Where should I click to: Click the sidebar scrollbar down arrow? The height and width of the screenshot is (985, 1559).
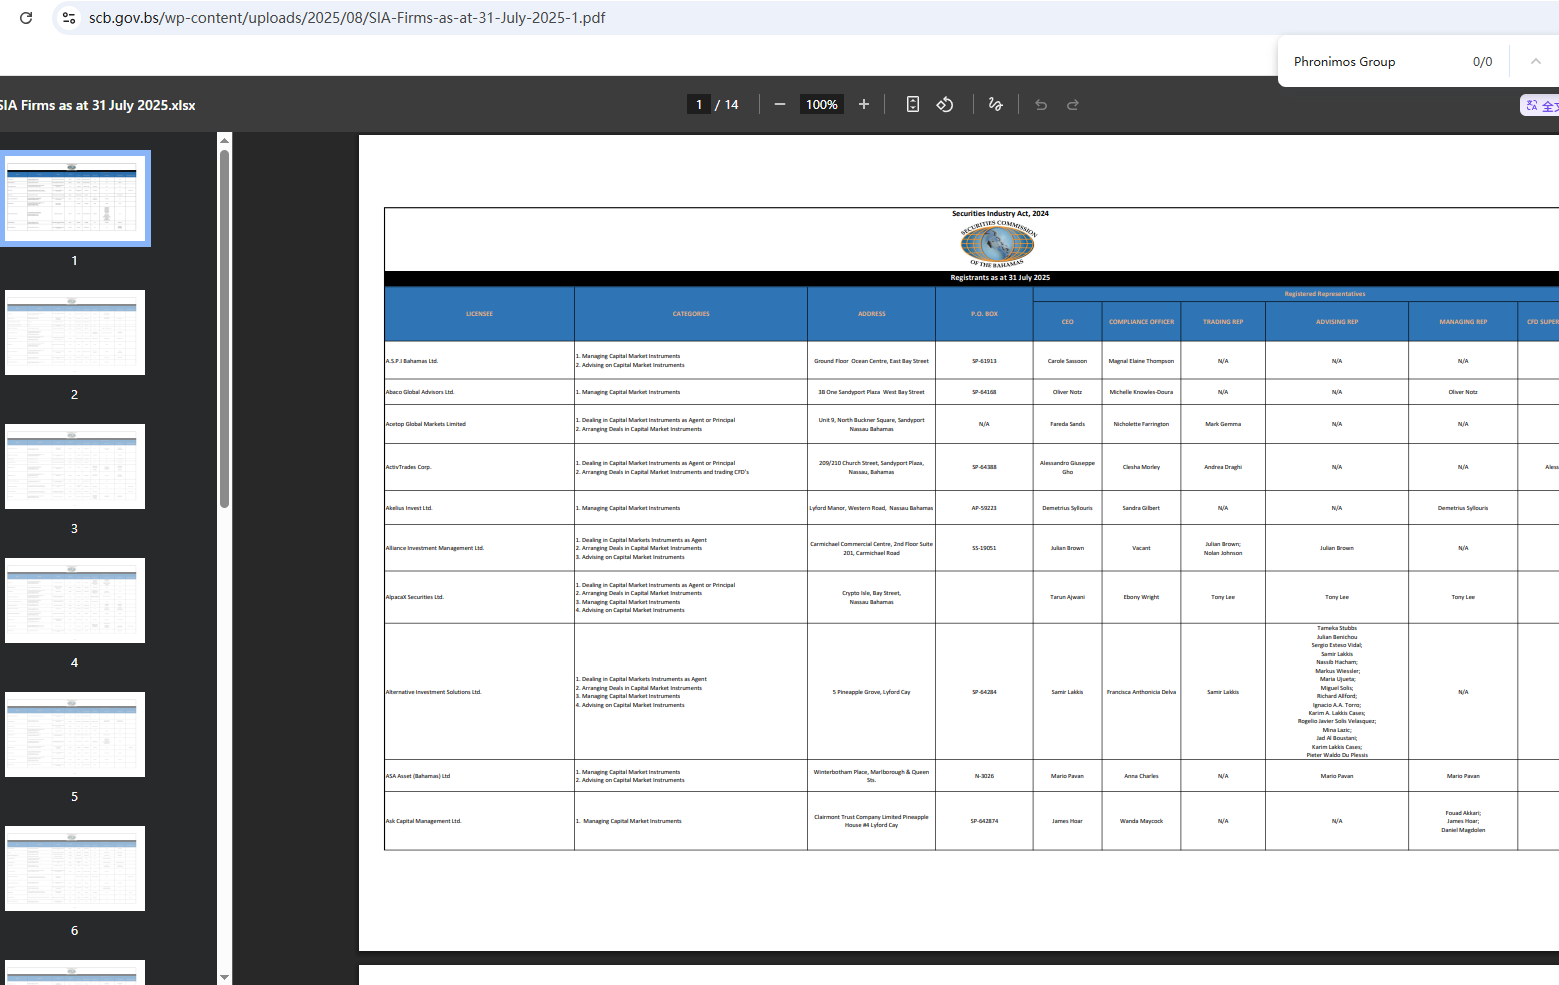[225, 977]
